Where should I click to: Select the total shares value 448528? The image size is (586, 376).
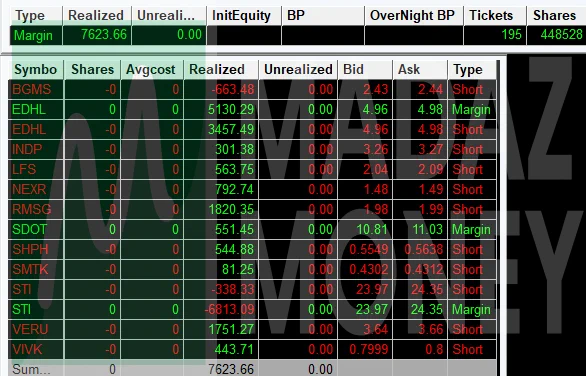pyautogui.click(x=561, y=35)
